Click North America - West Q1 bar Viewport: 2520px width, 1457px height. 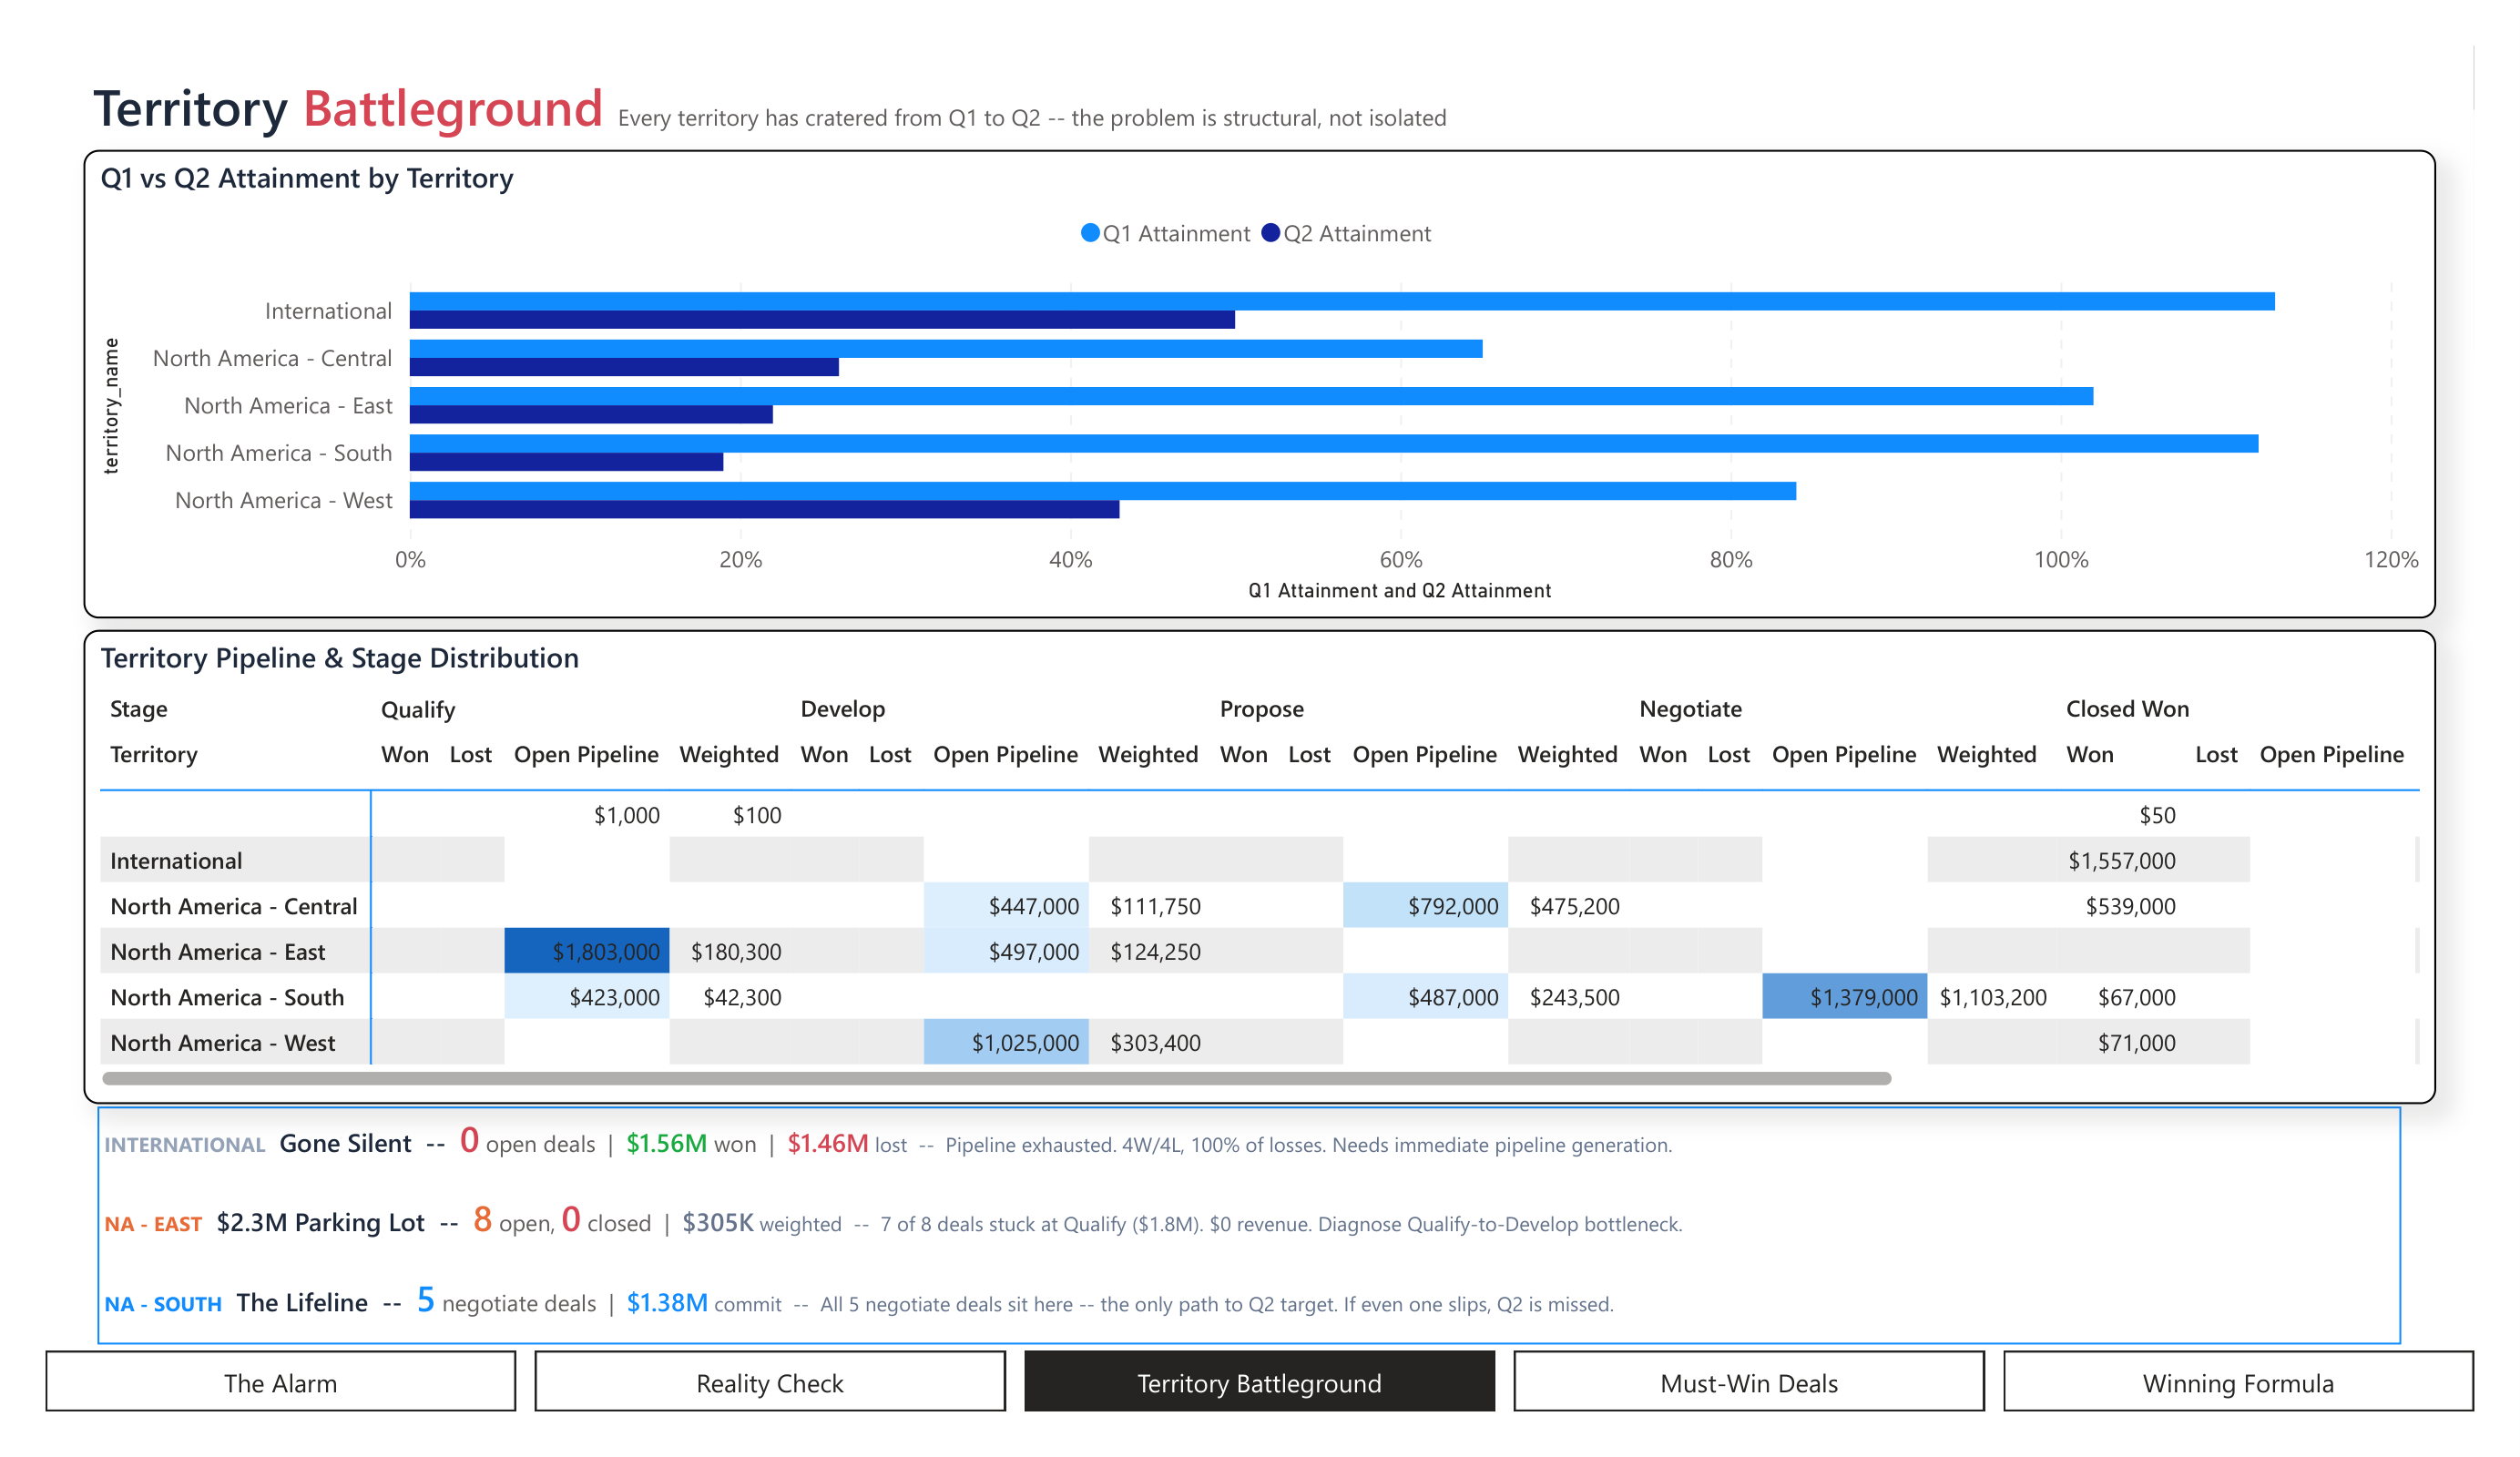pos(1100,491)
